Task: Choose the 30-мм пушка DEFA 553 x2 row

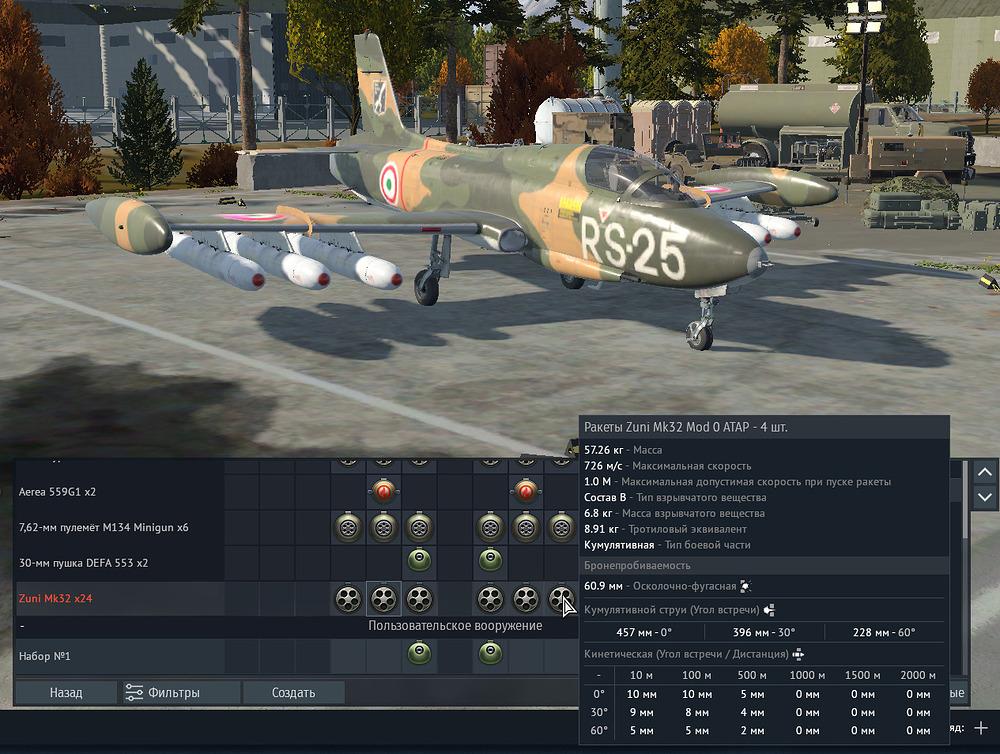Action: 84,563
